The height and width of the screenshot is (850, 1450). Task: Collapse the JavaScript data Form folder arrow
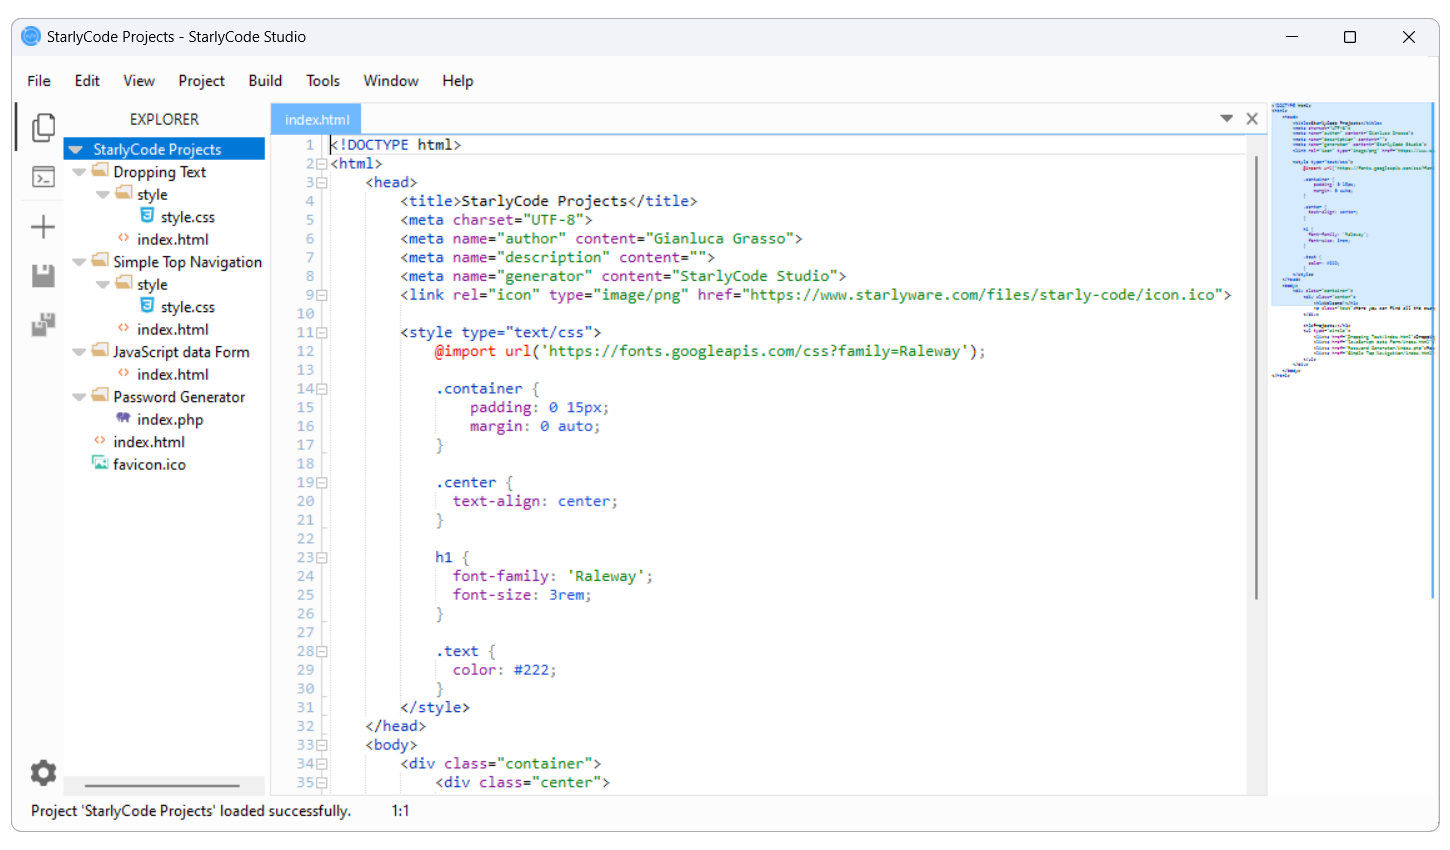(x=79, y=352)
